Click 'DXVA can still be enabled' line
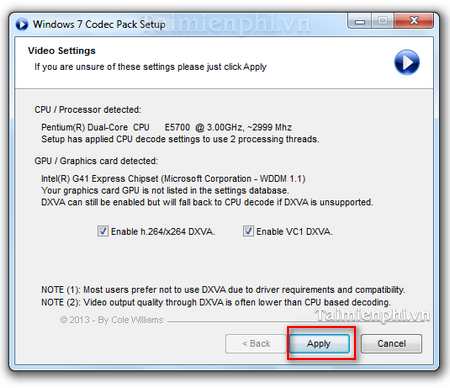 click(x=207, y=202)
